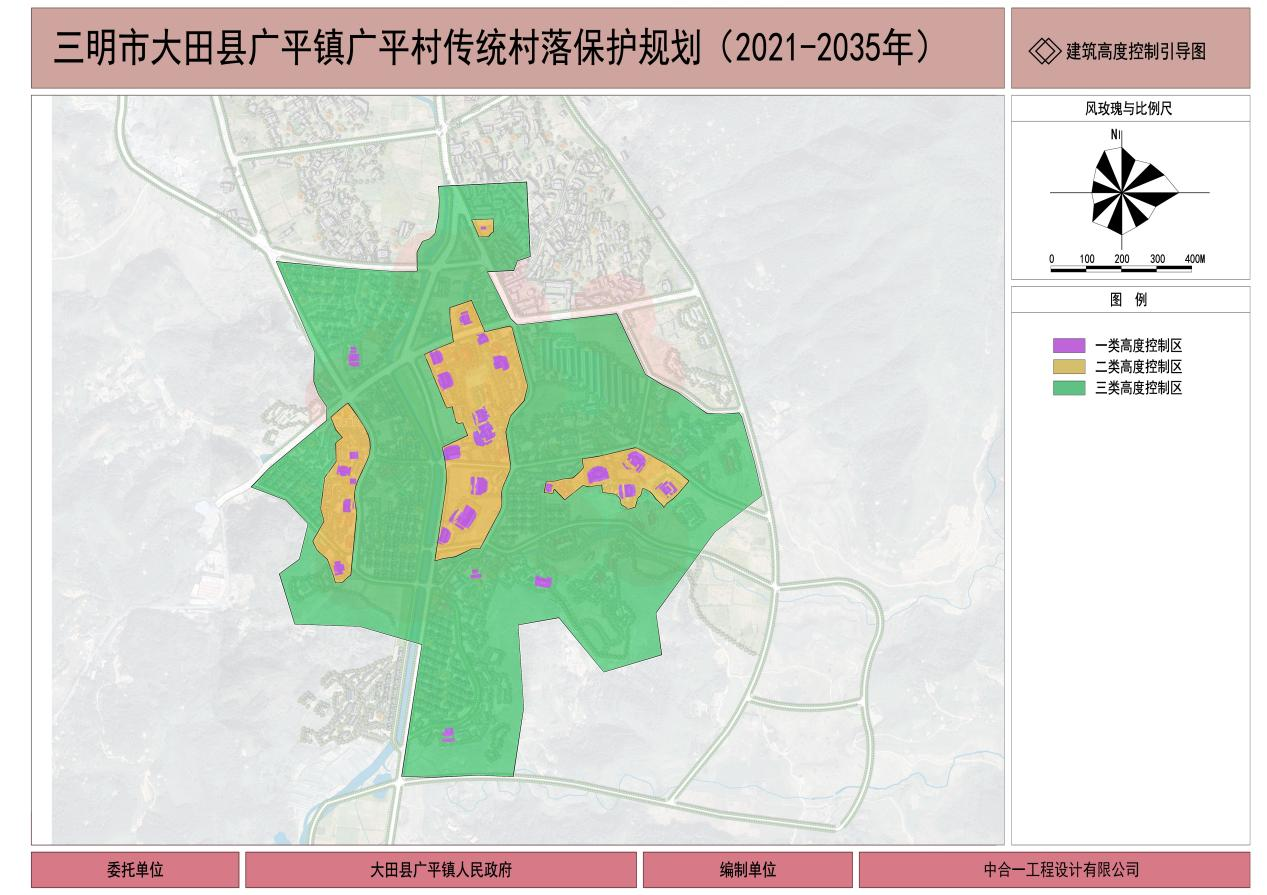Screen dimensions: 1267x895
Task: Click the north indicator letter N
Action: pos(1113,134)
